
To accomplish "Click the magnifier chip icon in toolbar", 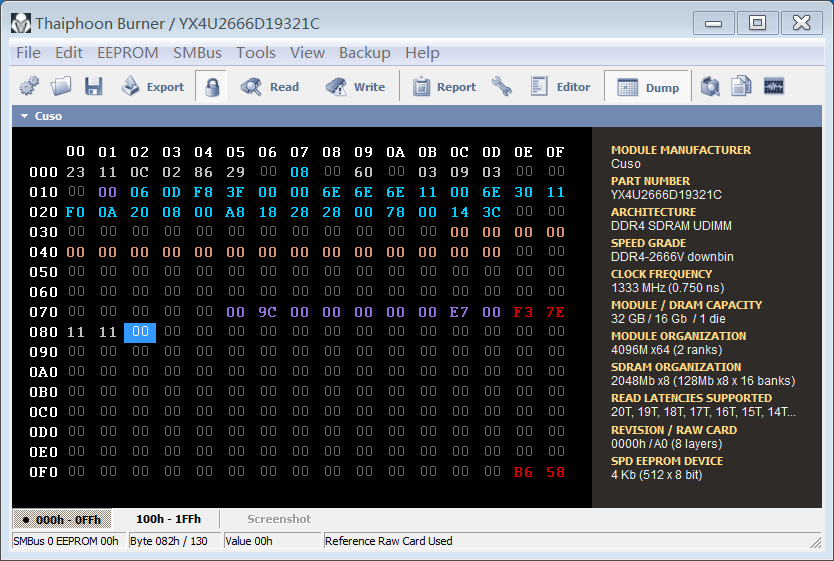I will click(x=710, y=87).
